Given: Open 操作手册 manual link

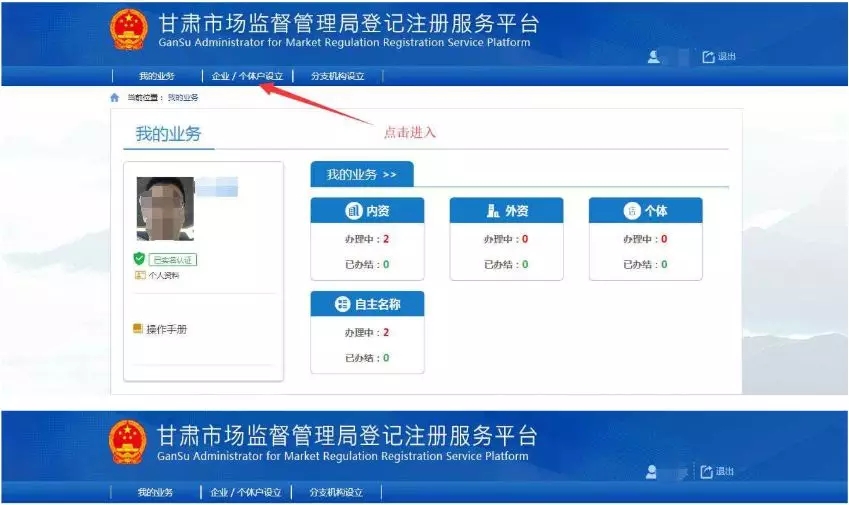Looking at the screenshot, I should point(166,329).
